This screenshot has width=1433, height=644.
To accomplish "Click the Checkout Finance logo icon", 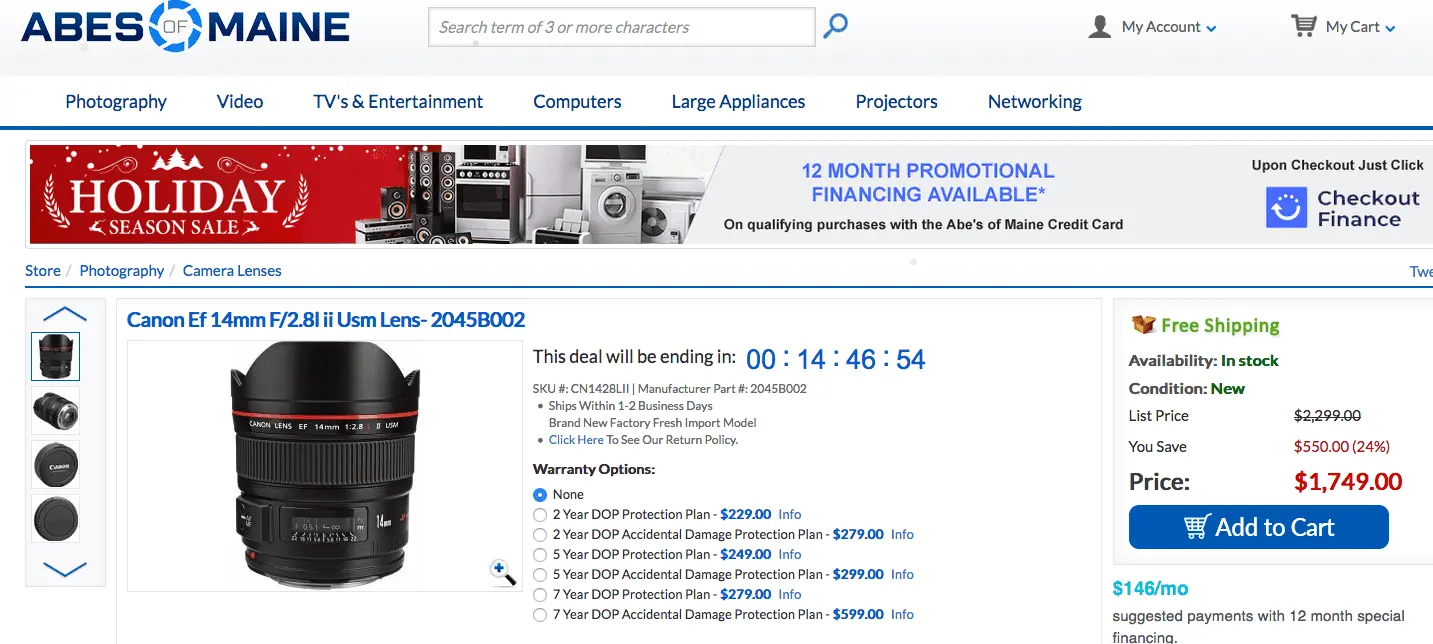I will [x=1286, y=208].
